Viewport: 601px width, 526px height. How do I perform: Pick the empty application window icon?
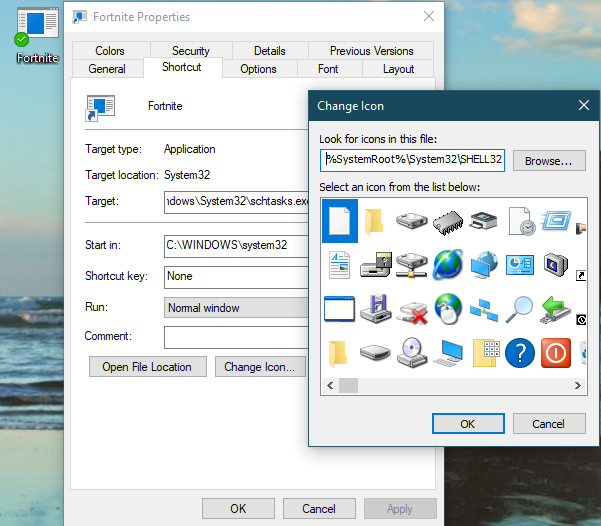[x=339, y=309]
